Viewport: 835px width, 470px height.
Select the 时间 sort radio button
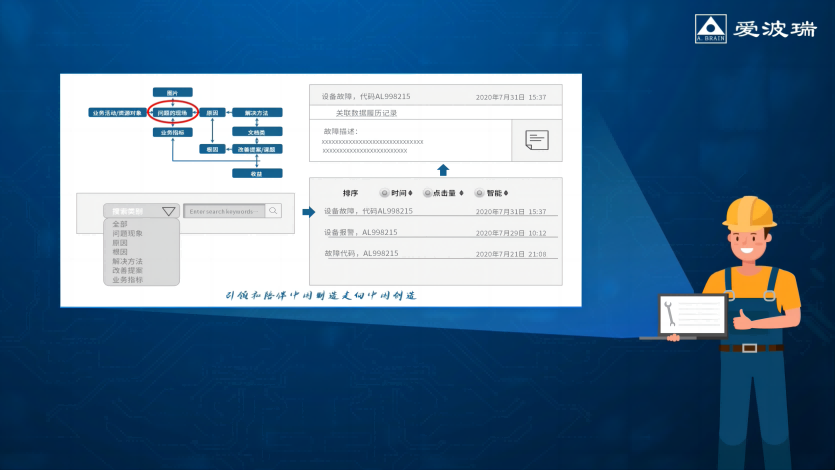click(x=385, y=193)
